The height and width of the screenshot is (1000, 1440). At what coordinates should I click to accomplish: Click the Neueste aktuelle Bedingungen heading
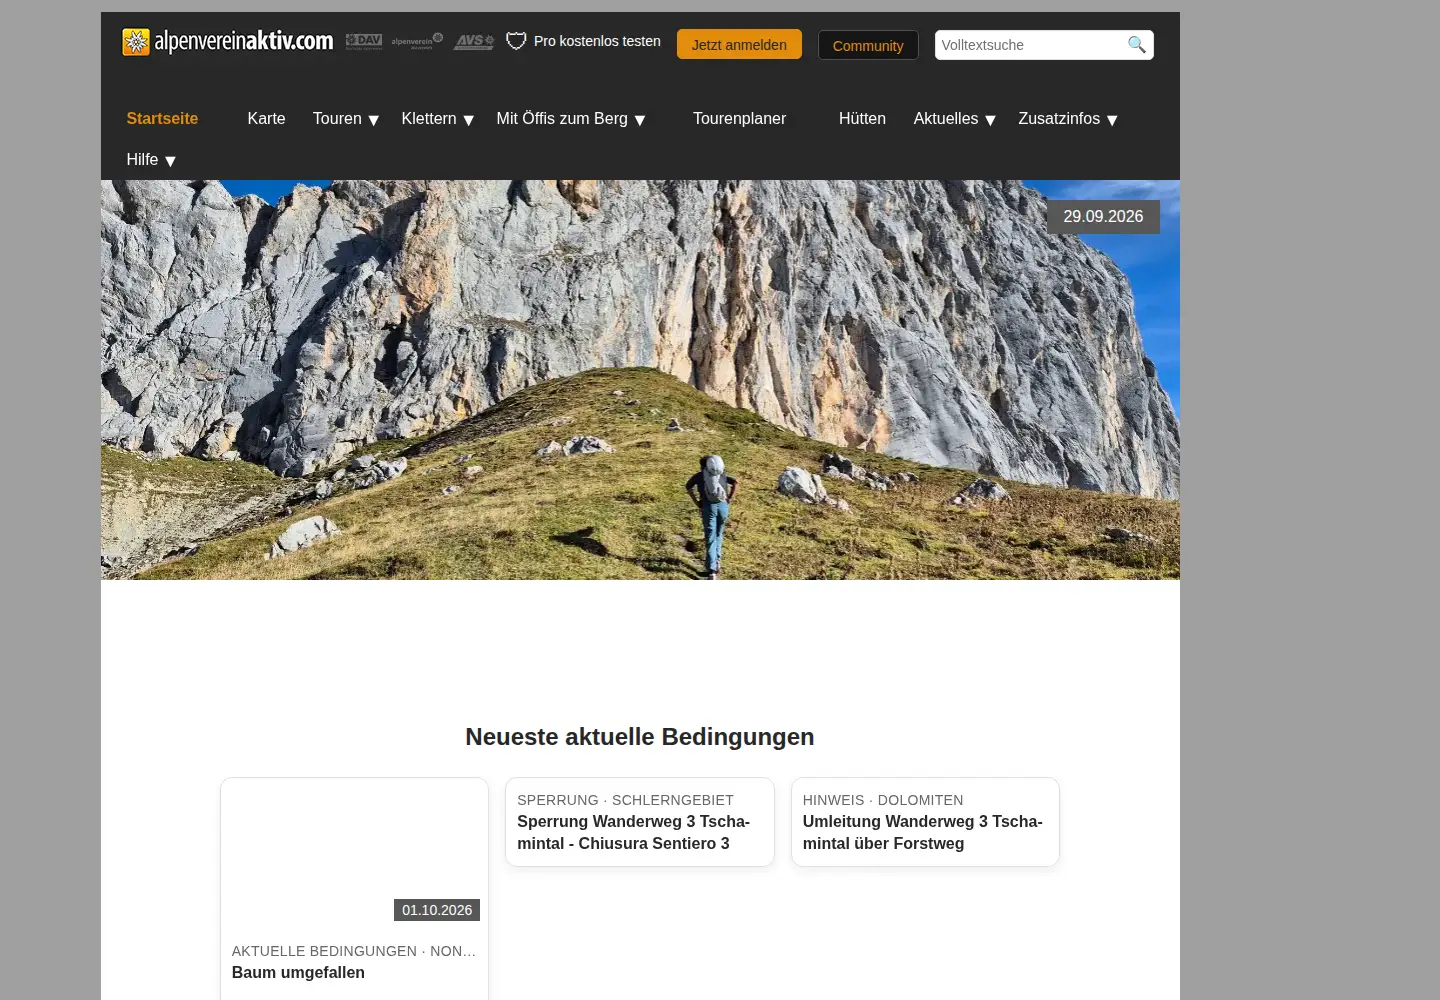[x=640, y=737]
